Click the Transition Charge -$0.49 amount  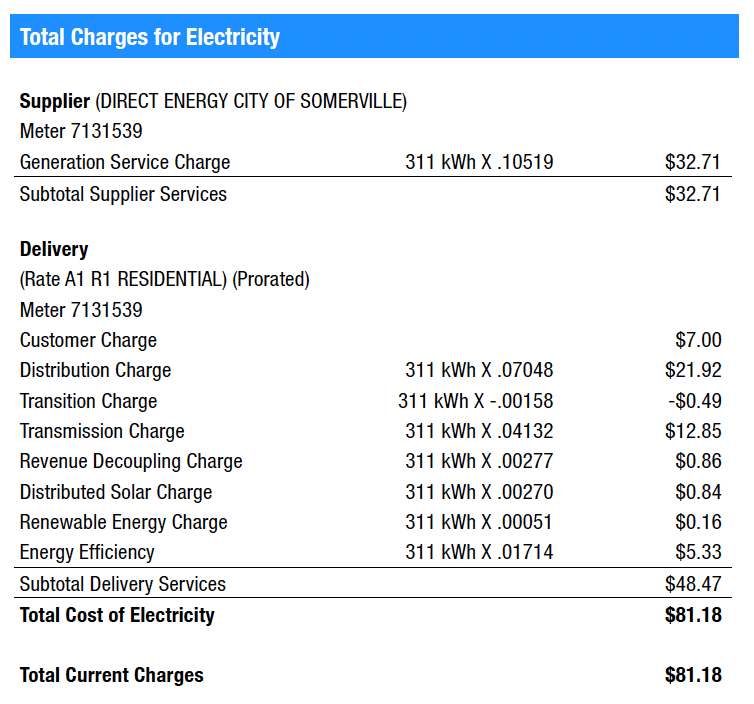coord(695,401)
